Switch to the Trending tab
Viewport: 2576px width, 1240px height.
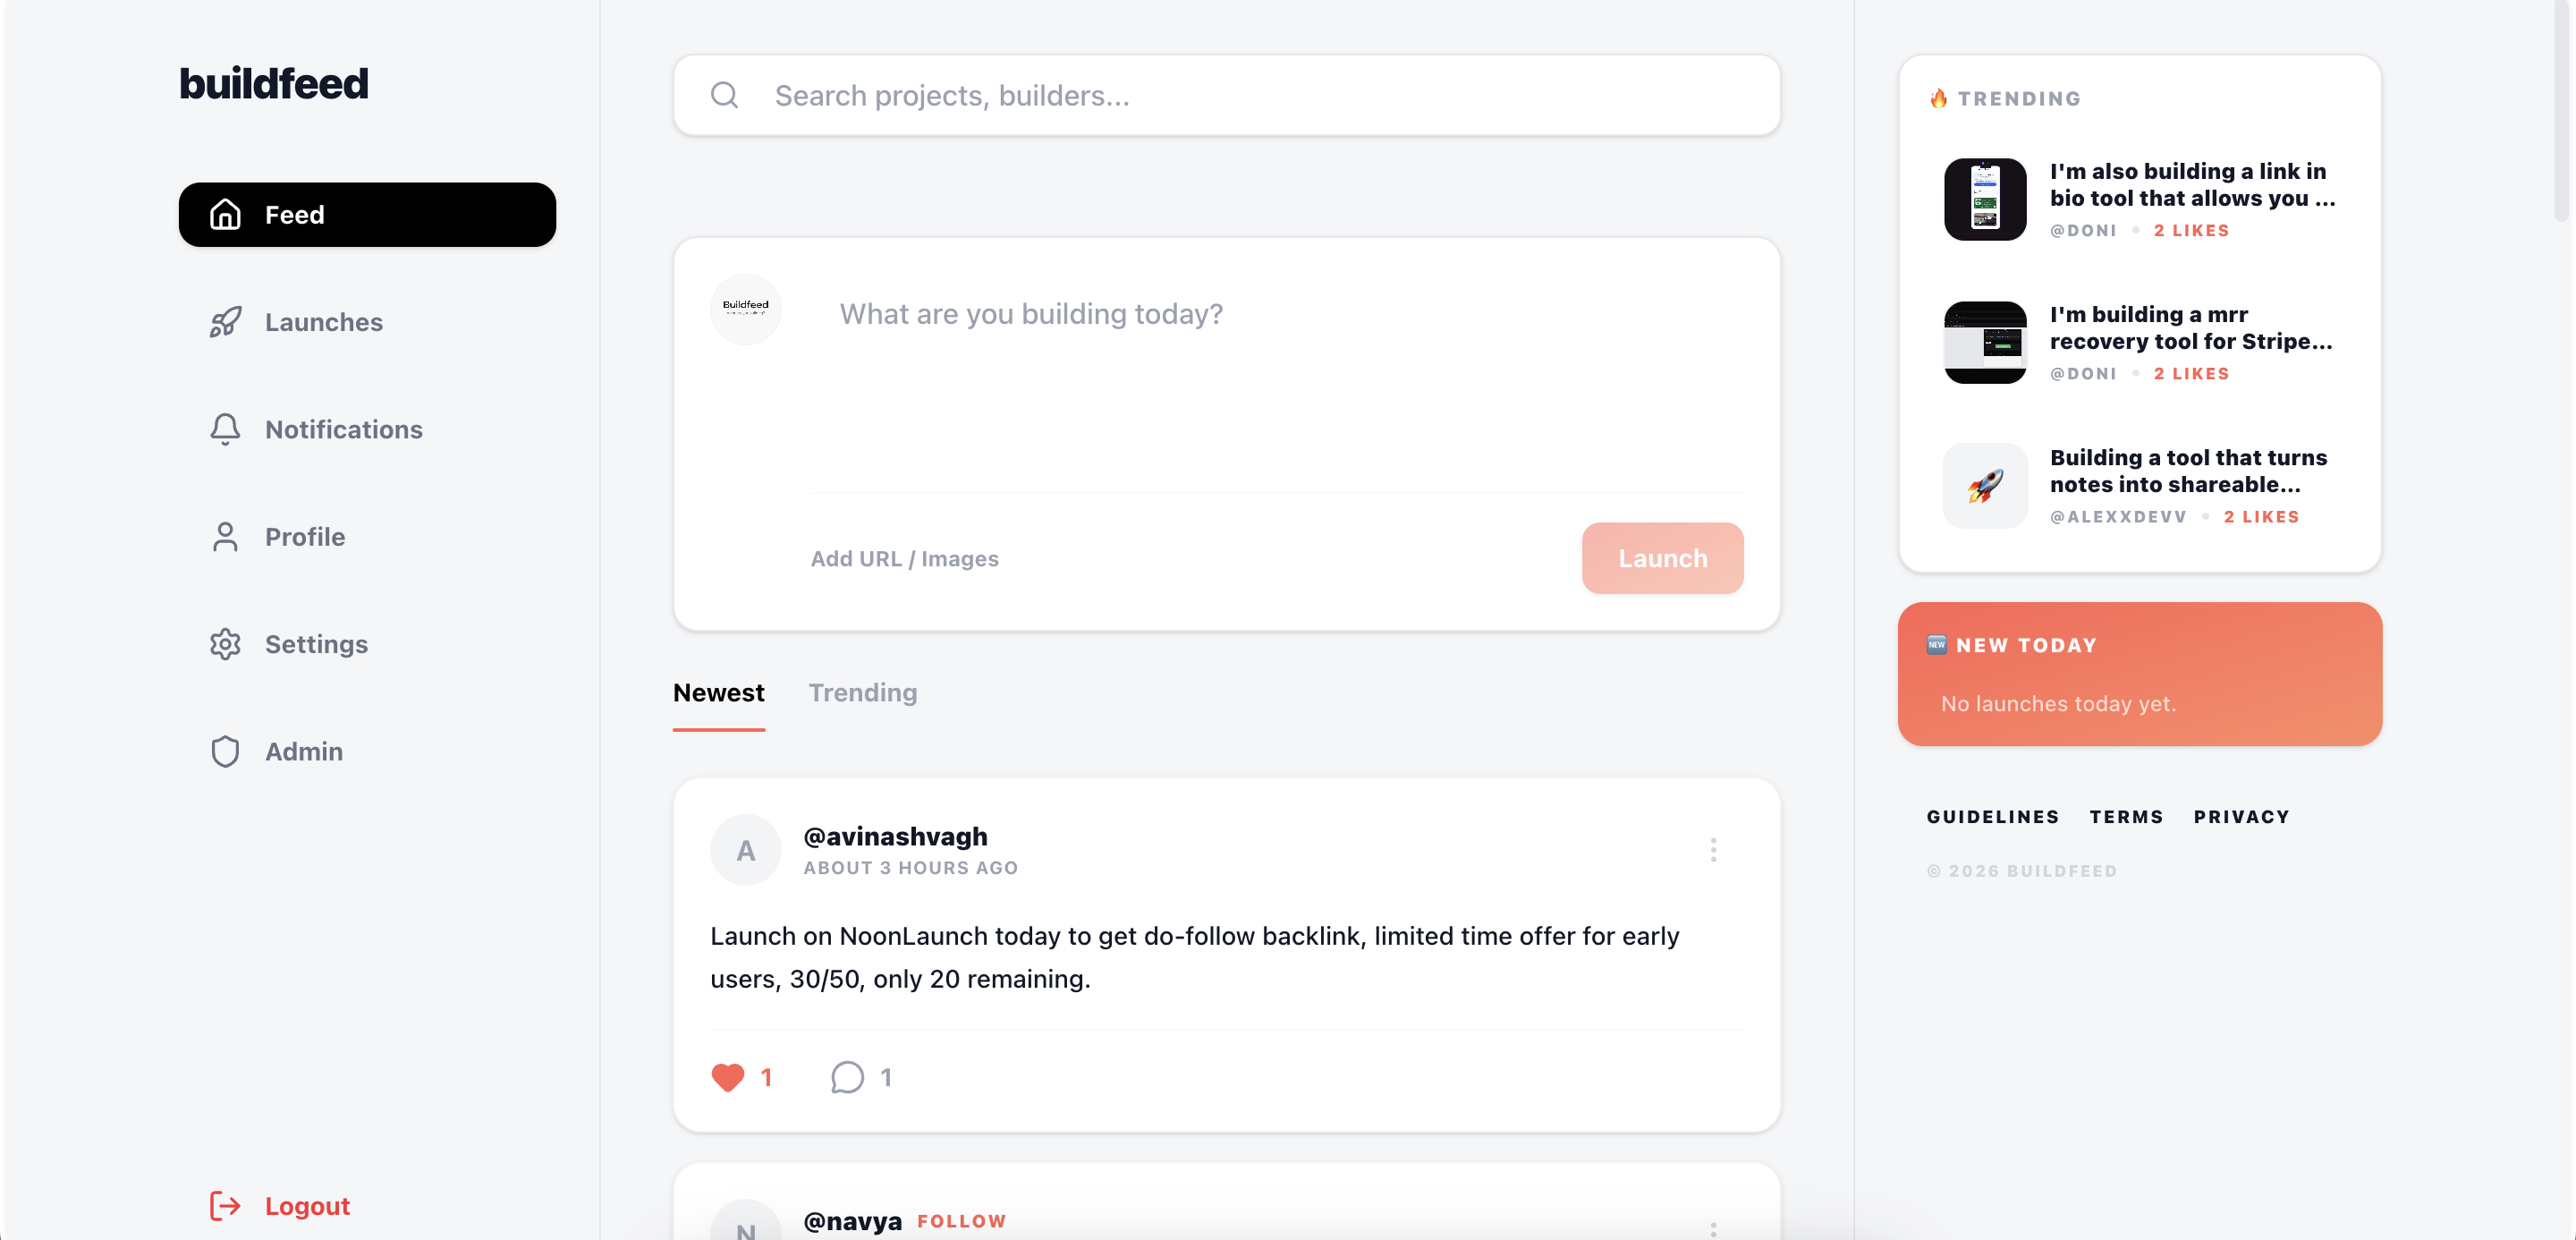tap(862, 692)
